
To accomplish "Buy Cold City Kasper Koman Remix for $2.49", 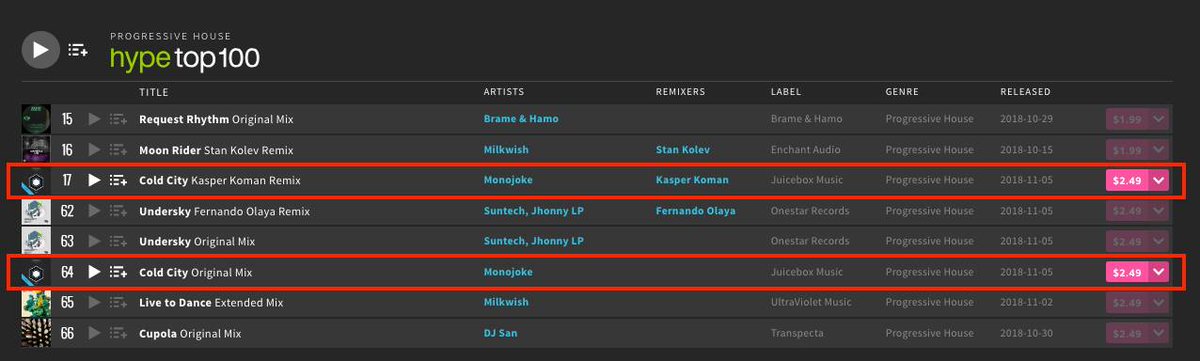I will [x=1127, y=181].
